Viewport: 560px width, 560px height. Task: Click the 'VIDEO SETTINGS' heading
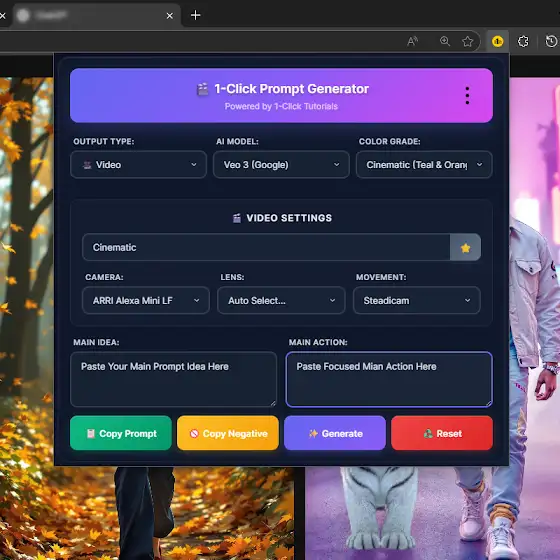[x=289, y=218]
